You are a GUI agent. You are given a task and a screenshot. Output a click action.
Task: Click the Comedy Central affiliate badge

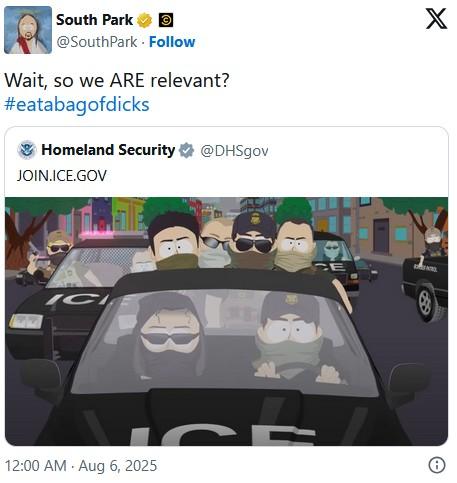[x=166, y=20]
